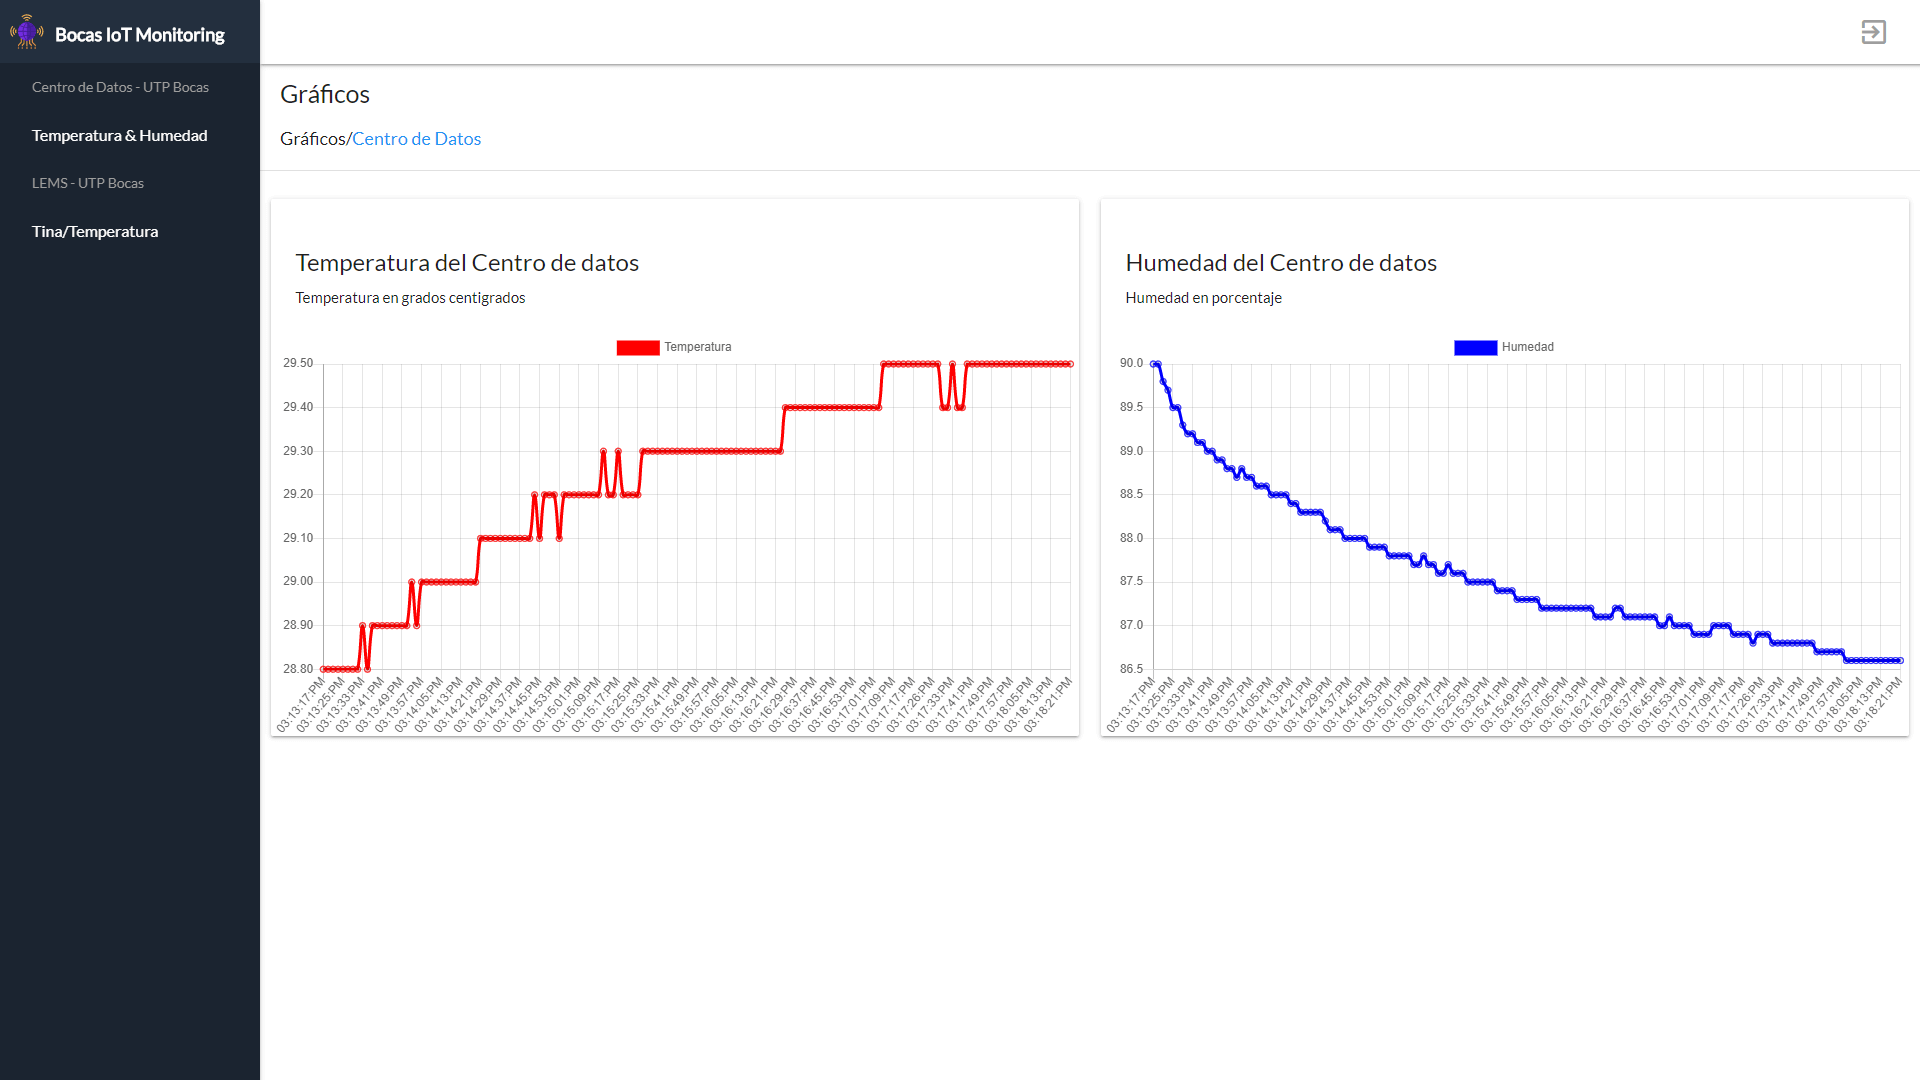Click Humedad del Centro de datos title
This screenshot has height=1080, width=1920.
coord(1281,263)
